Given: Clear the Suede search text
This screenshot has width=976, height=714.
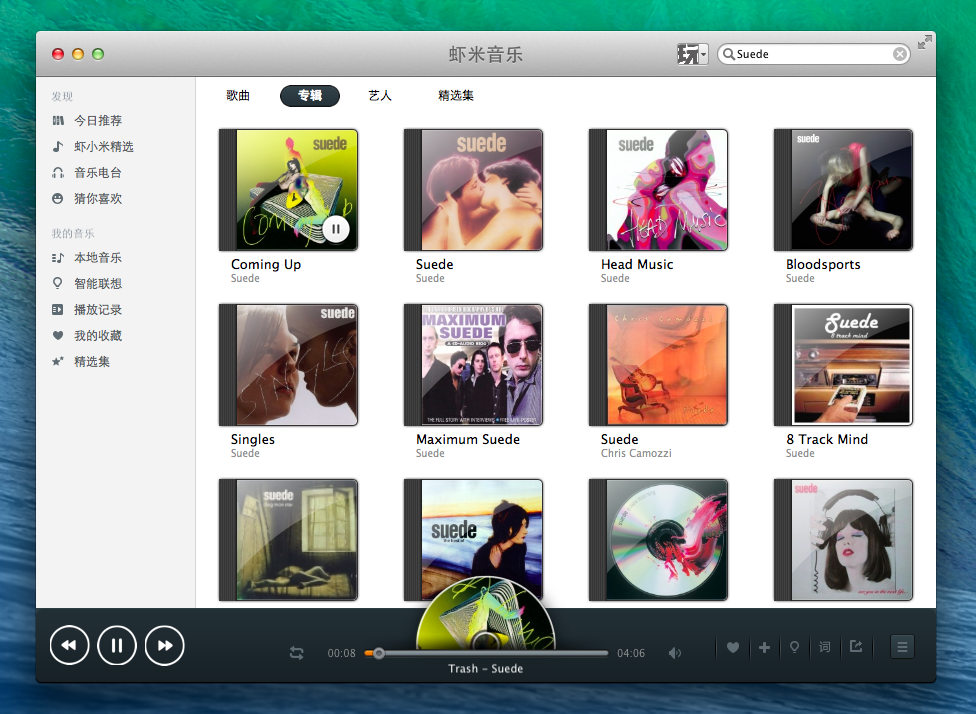Looking at the screenshot, I should click(x=899, y=54).
